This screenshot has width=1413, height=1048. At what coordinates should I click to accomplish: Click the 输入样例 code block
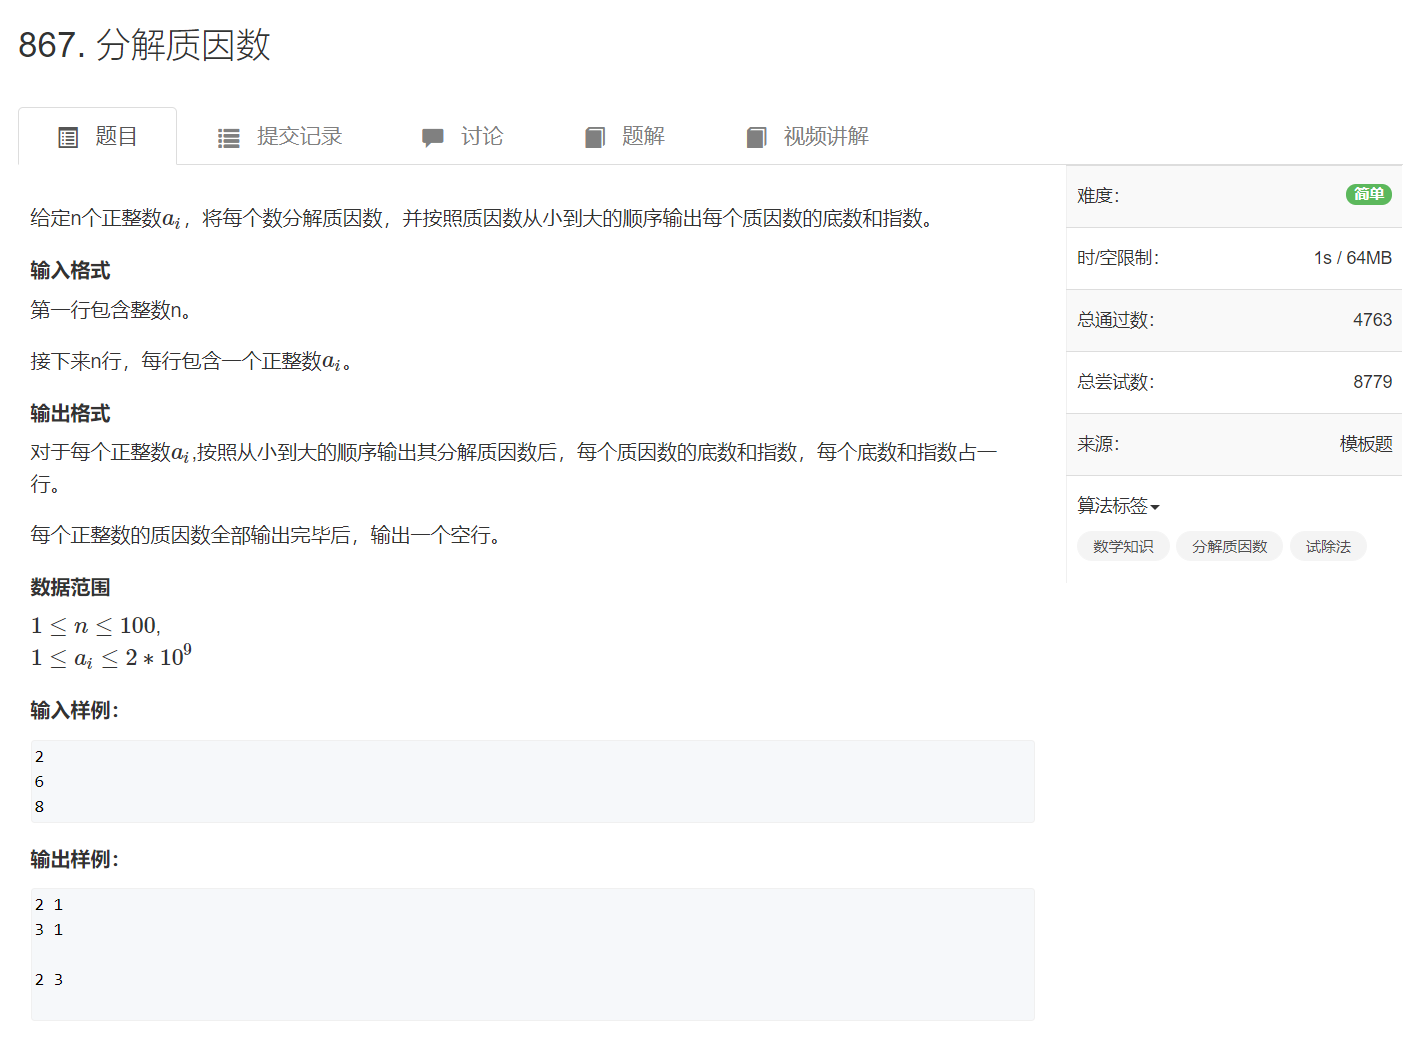pyautogui.click(x=533, y=782)
